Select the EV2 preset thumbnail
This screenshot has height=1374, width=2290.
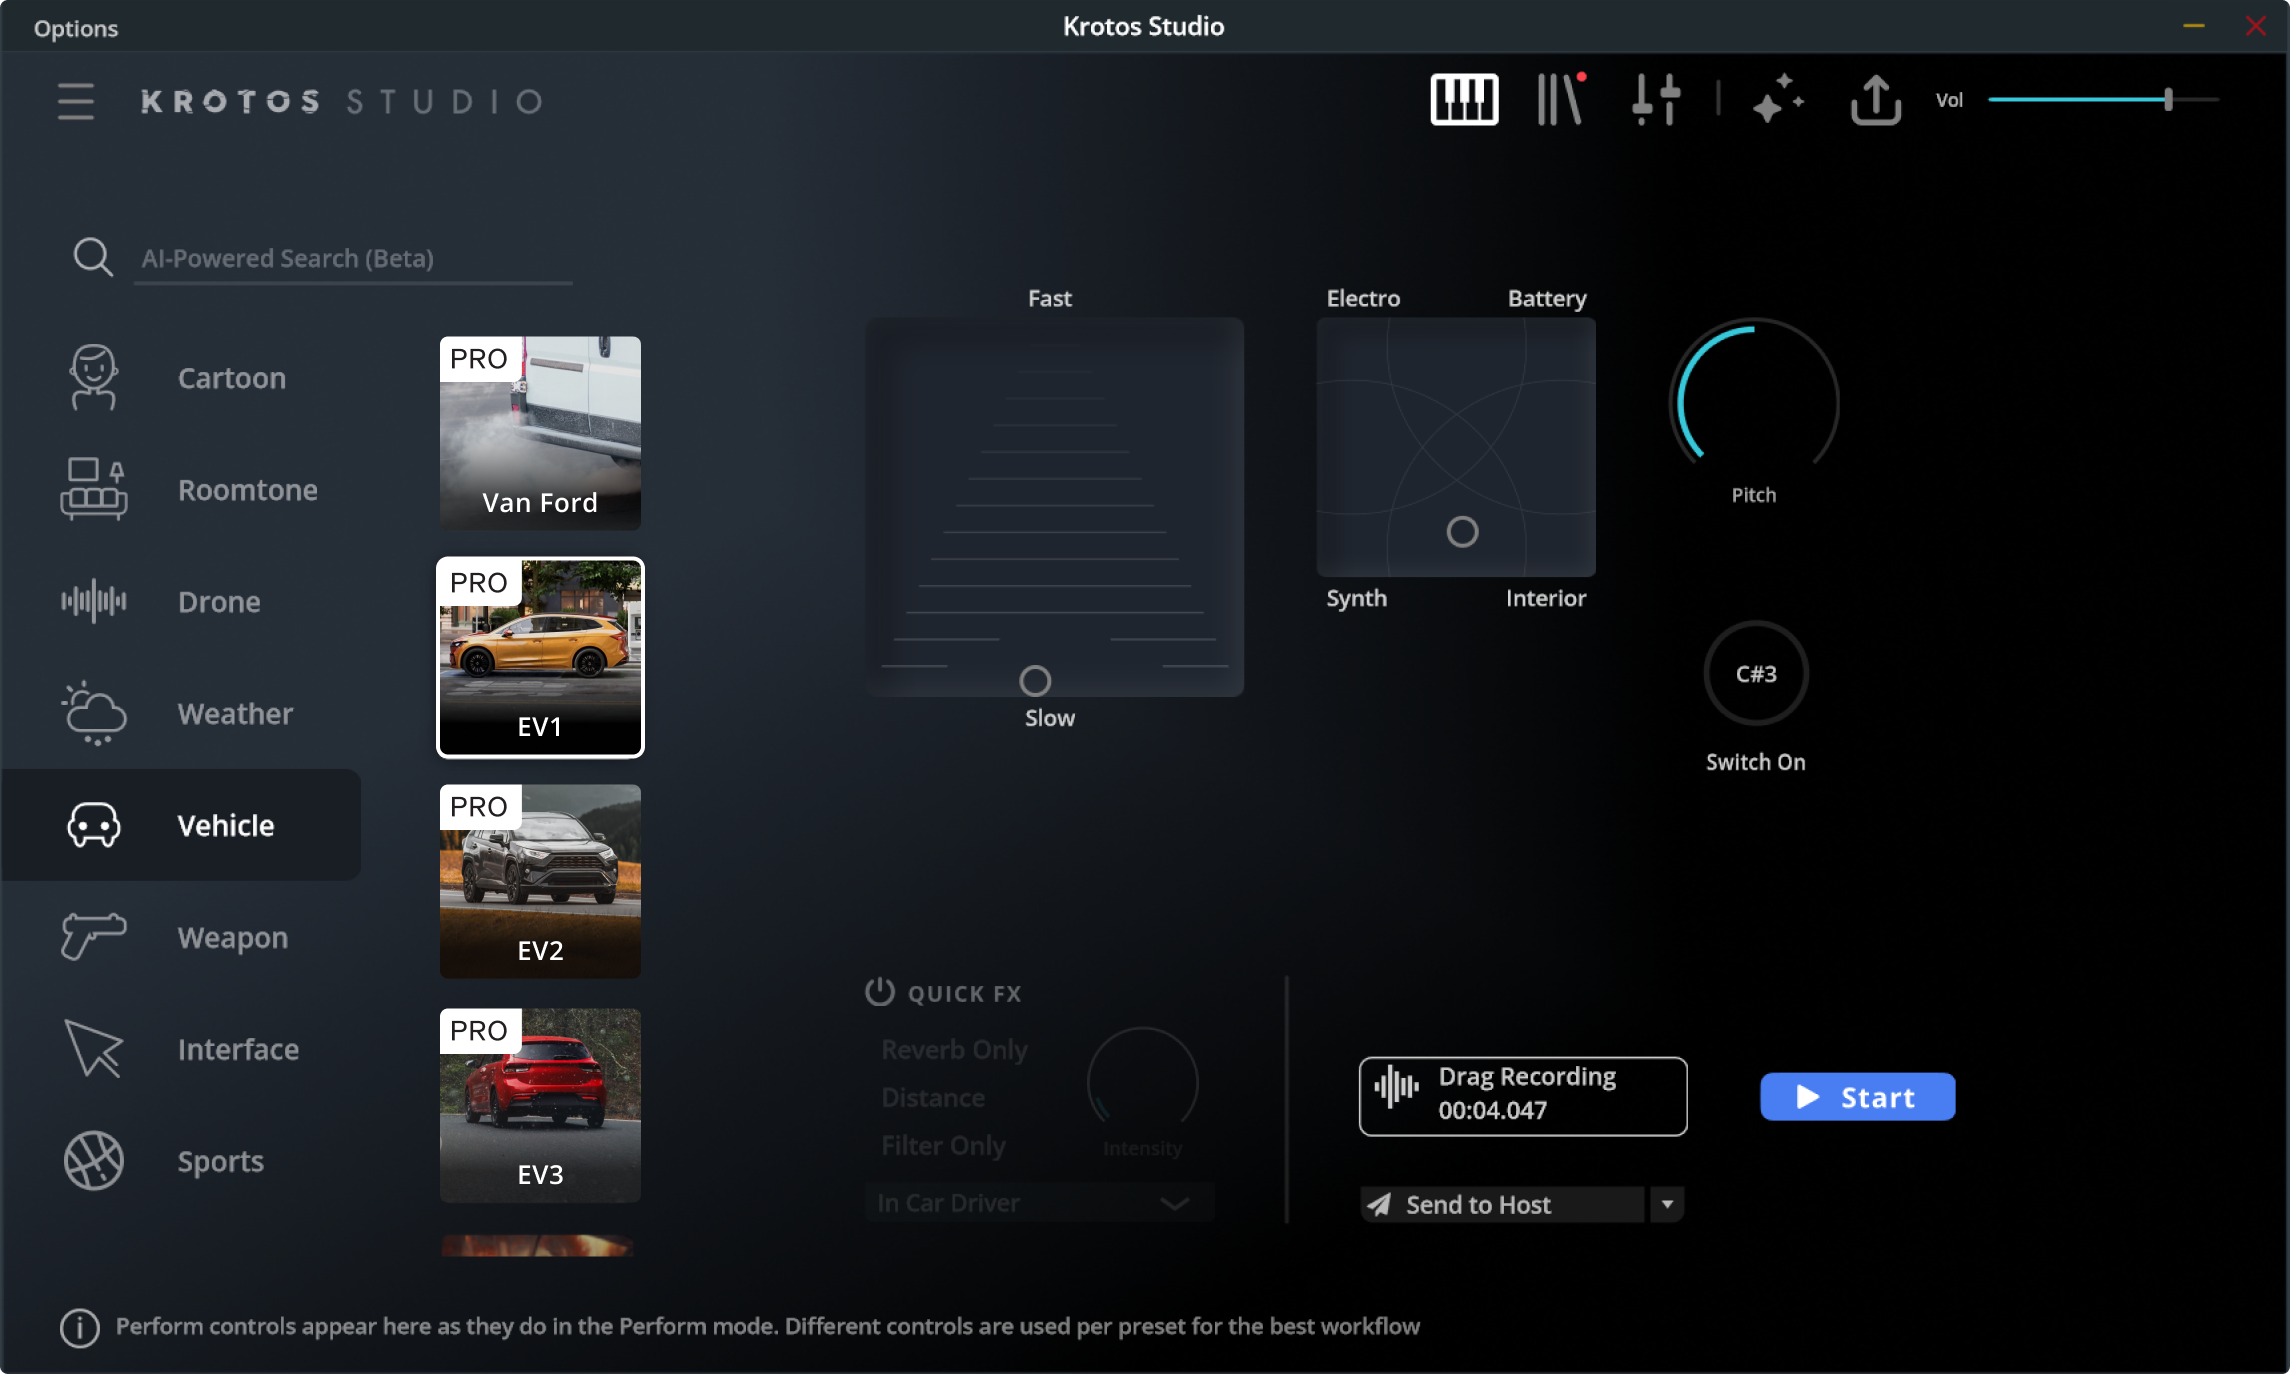tap(540, 881)
